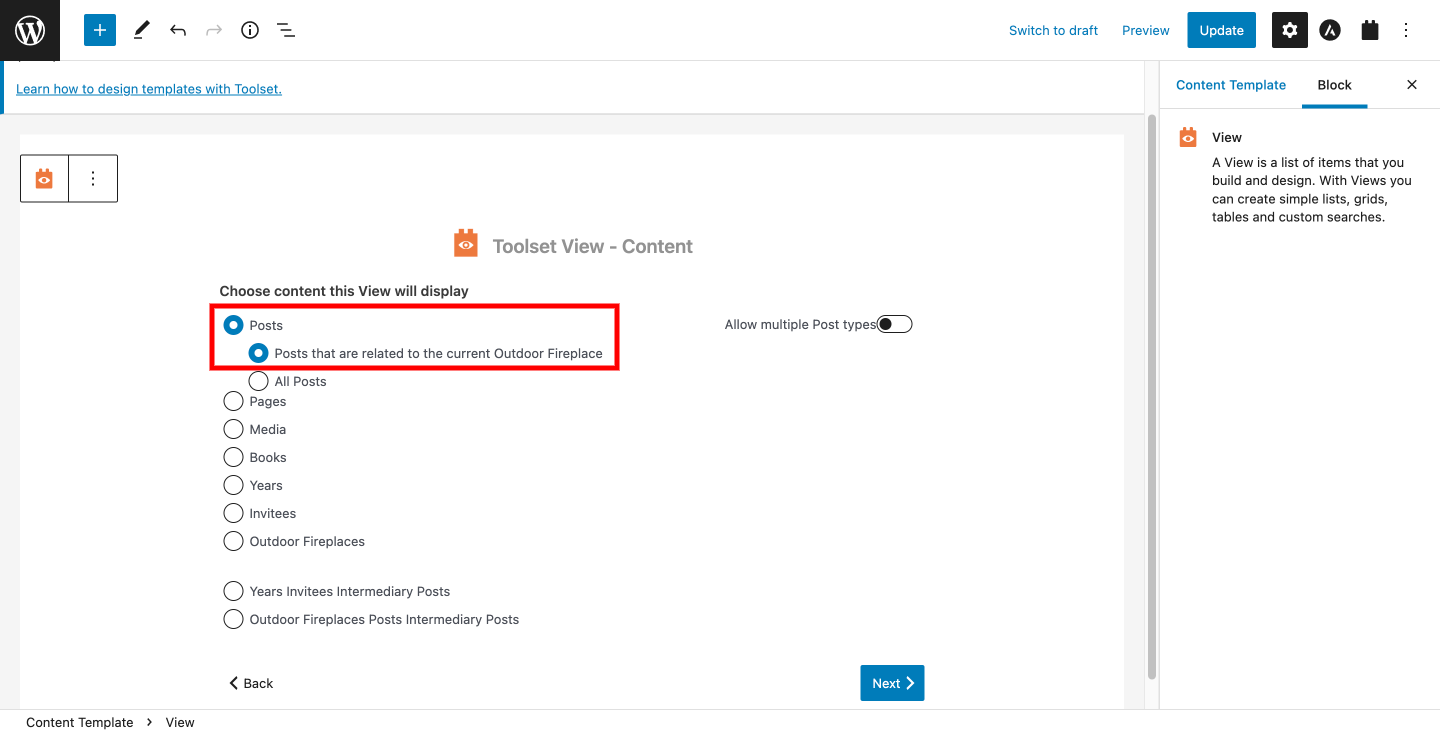Click the Toolset View - Content heading
Image resolution: width=1440 pixels, height=734 pixels.
[593, 246]
